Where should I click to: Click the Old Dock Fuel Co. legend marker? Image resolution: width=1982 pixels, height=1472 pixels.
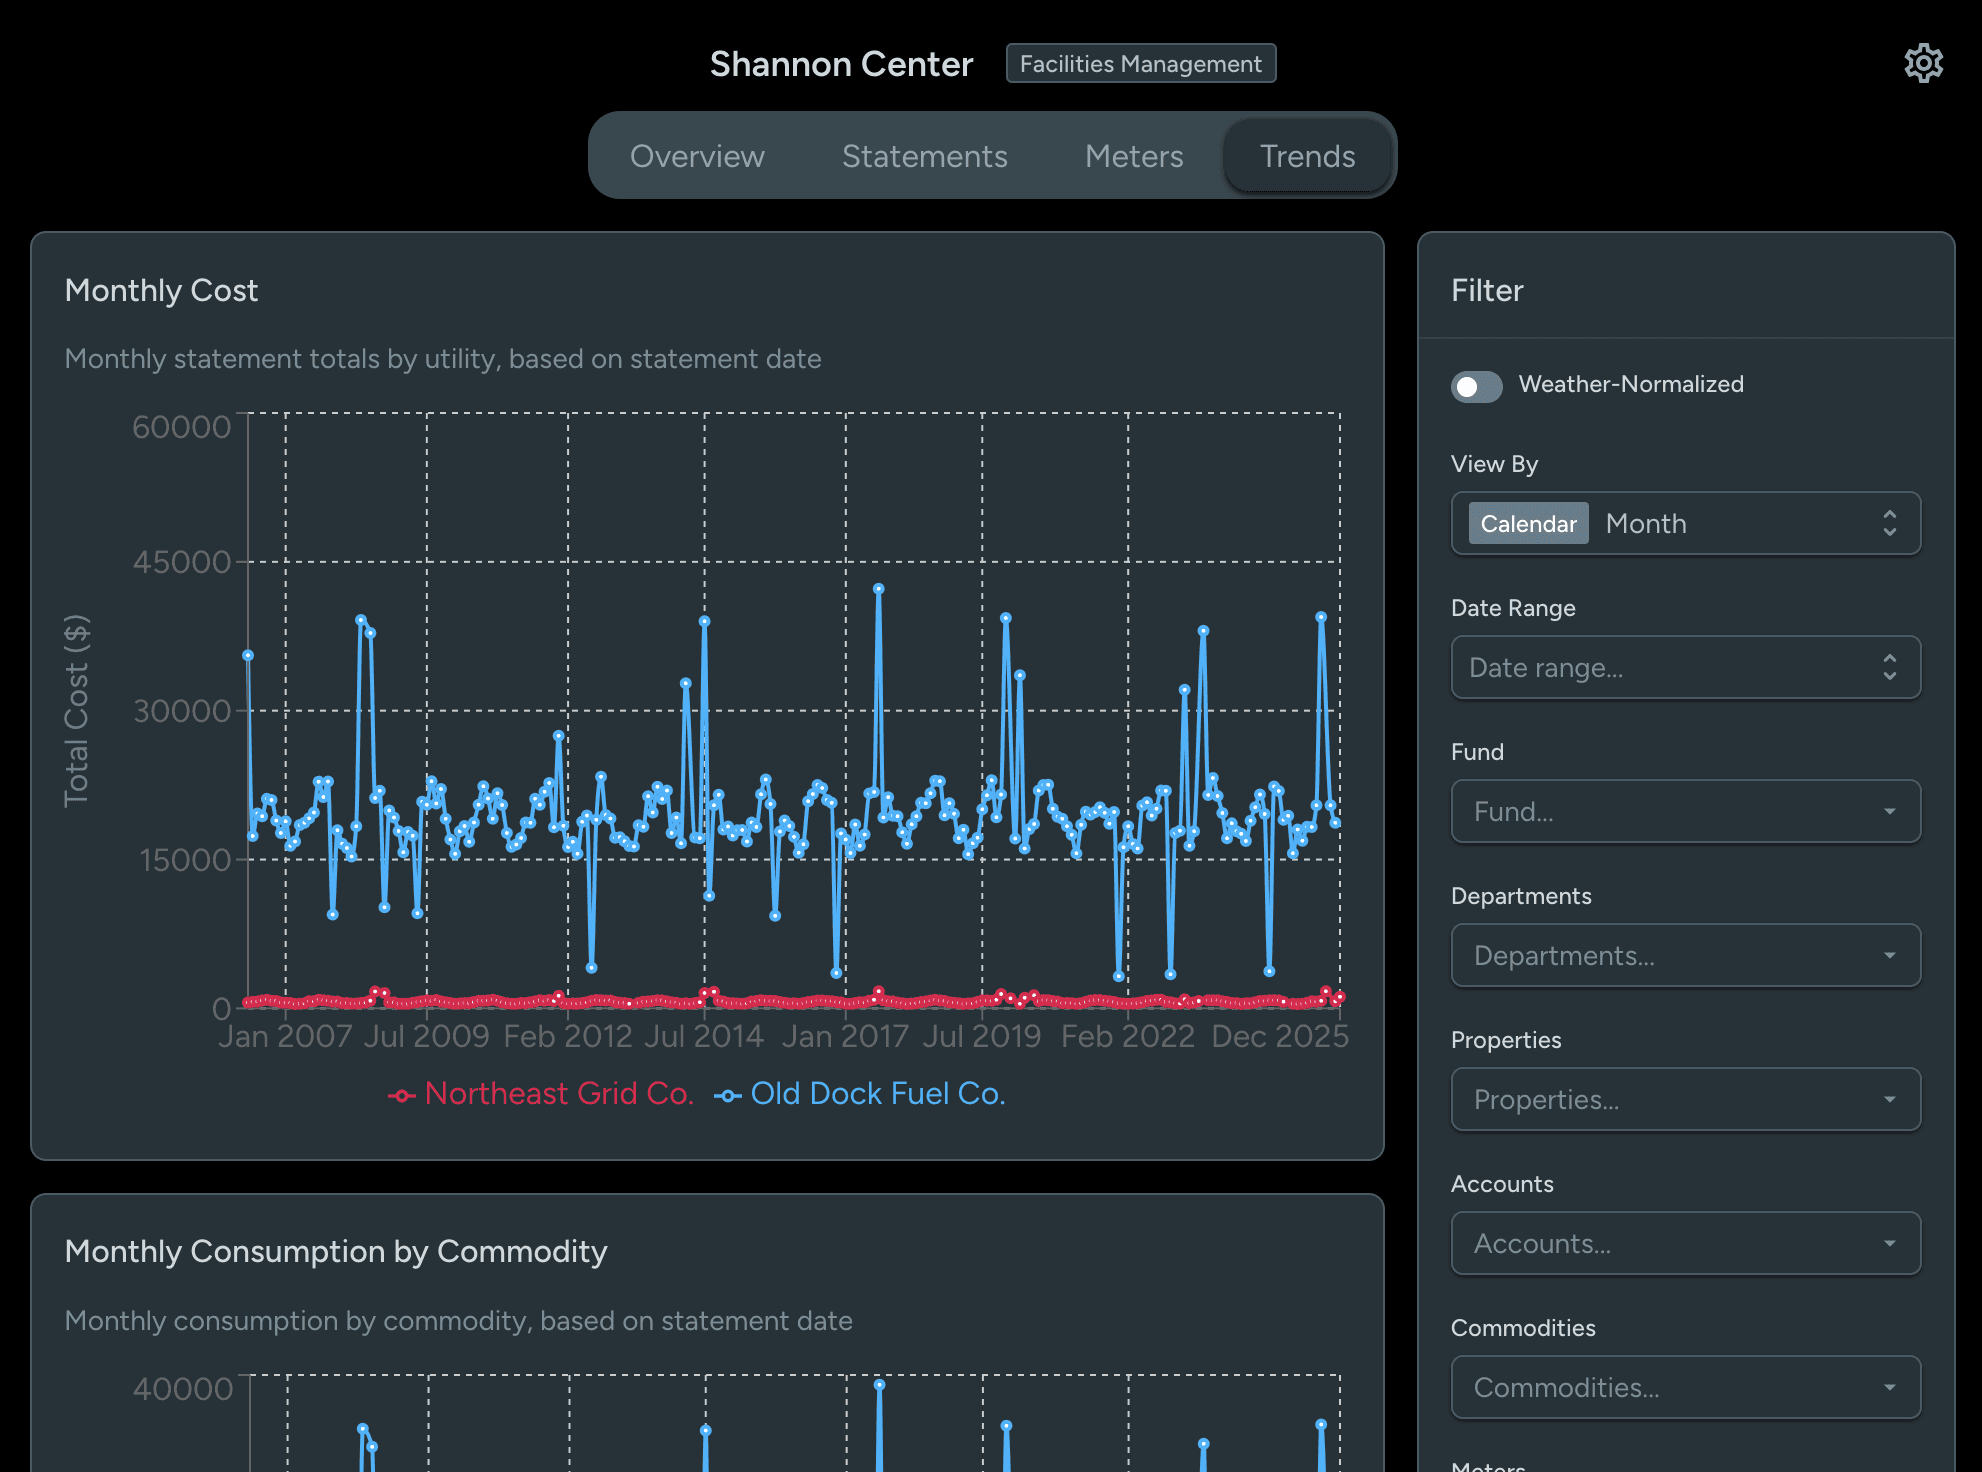(x=727, y=1096)
